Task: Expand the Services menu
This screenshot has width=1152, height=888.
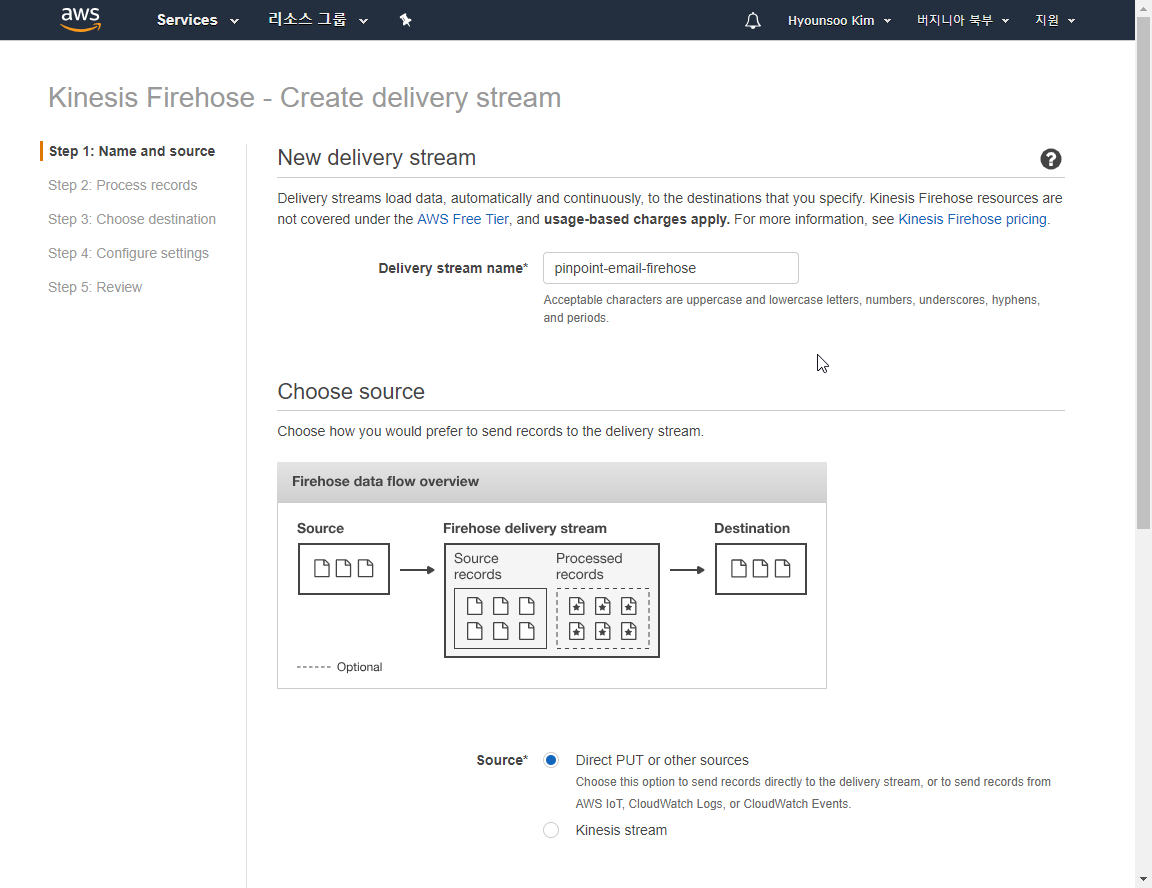Action: point(198,21)
